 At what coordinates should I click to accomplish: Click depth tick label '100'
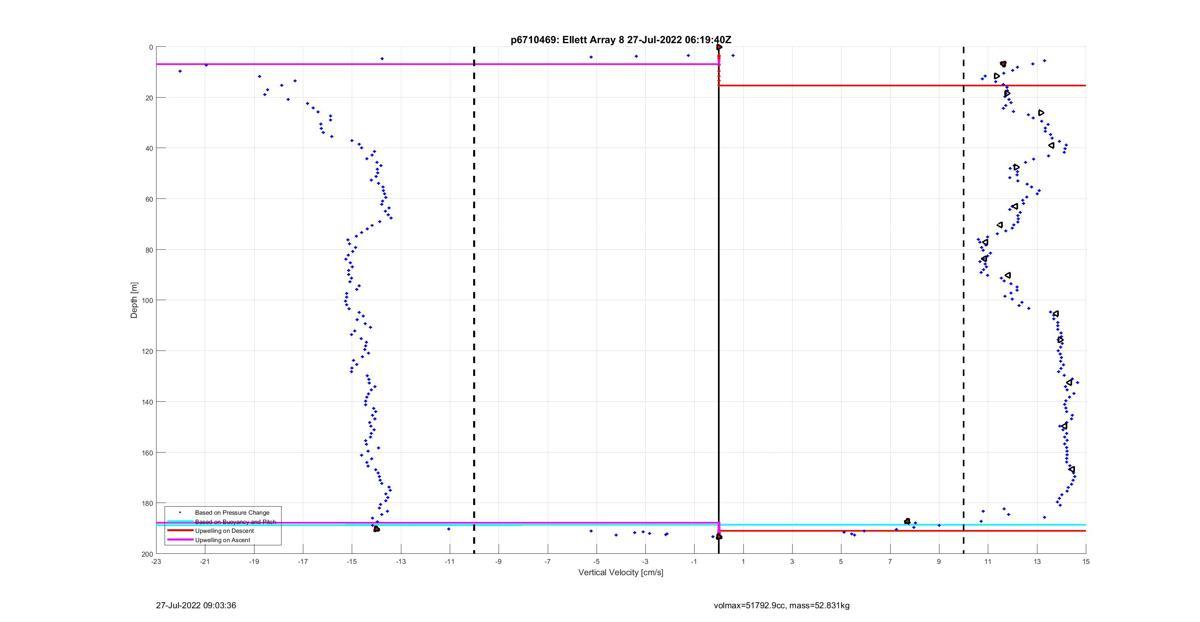pyautogui.click(x=146, y=300)
